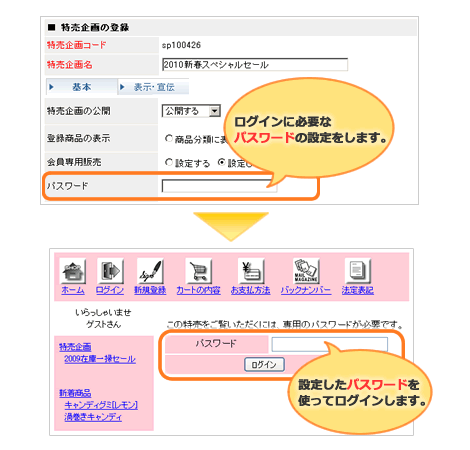Switch to the 基本 tab
This screenshot has width=470, height=450.
click(x=81, y=87)
